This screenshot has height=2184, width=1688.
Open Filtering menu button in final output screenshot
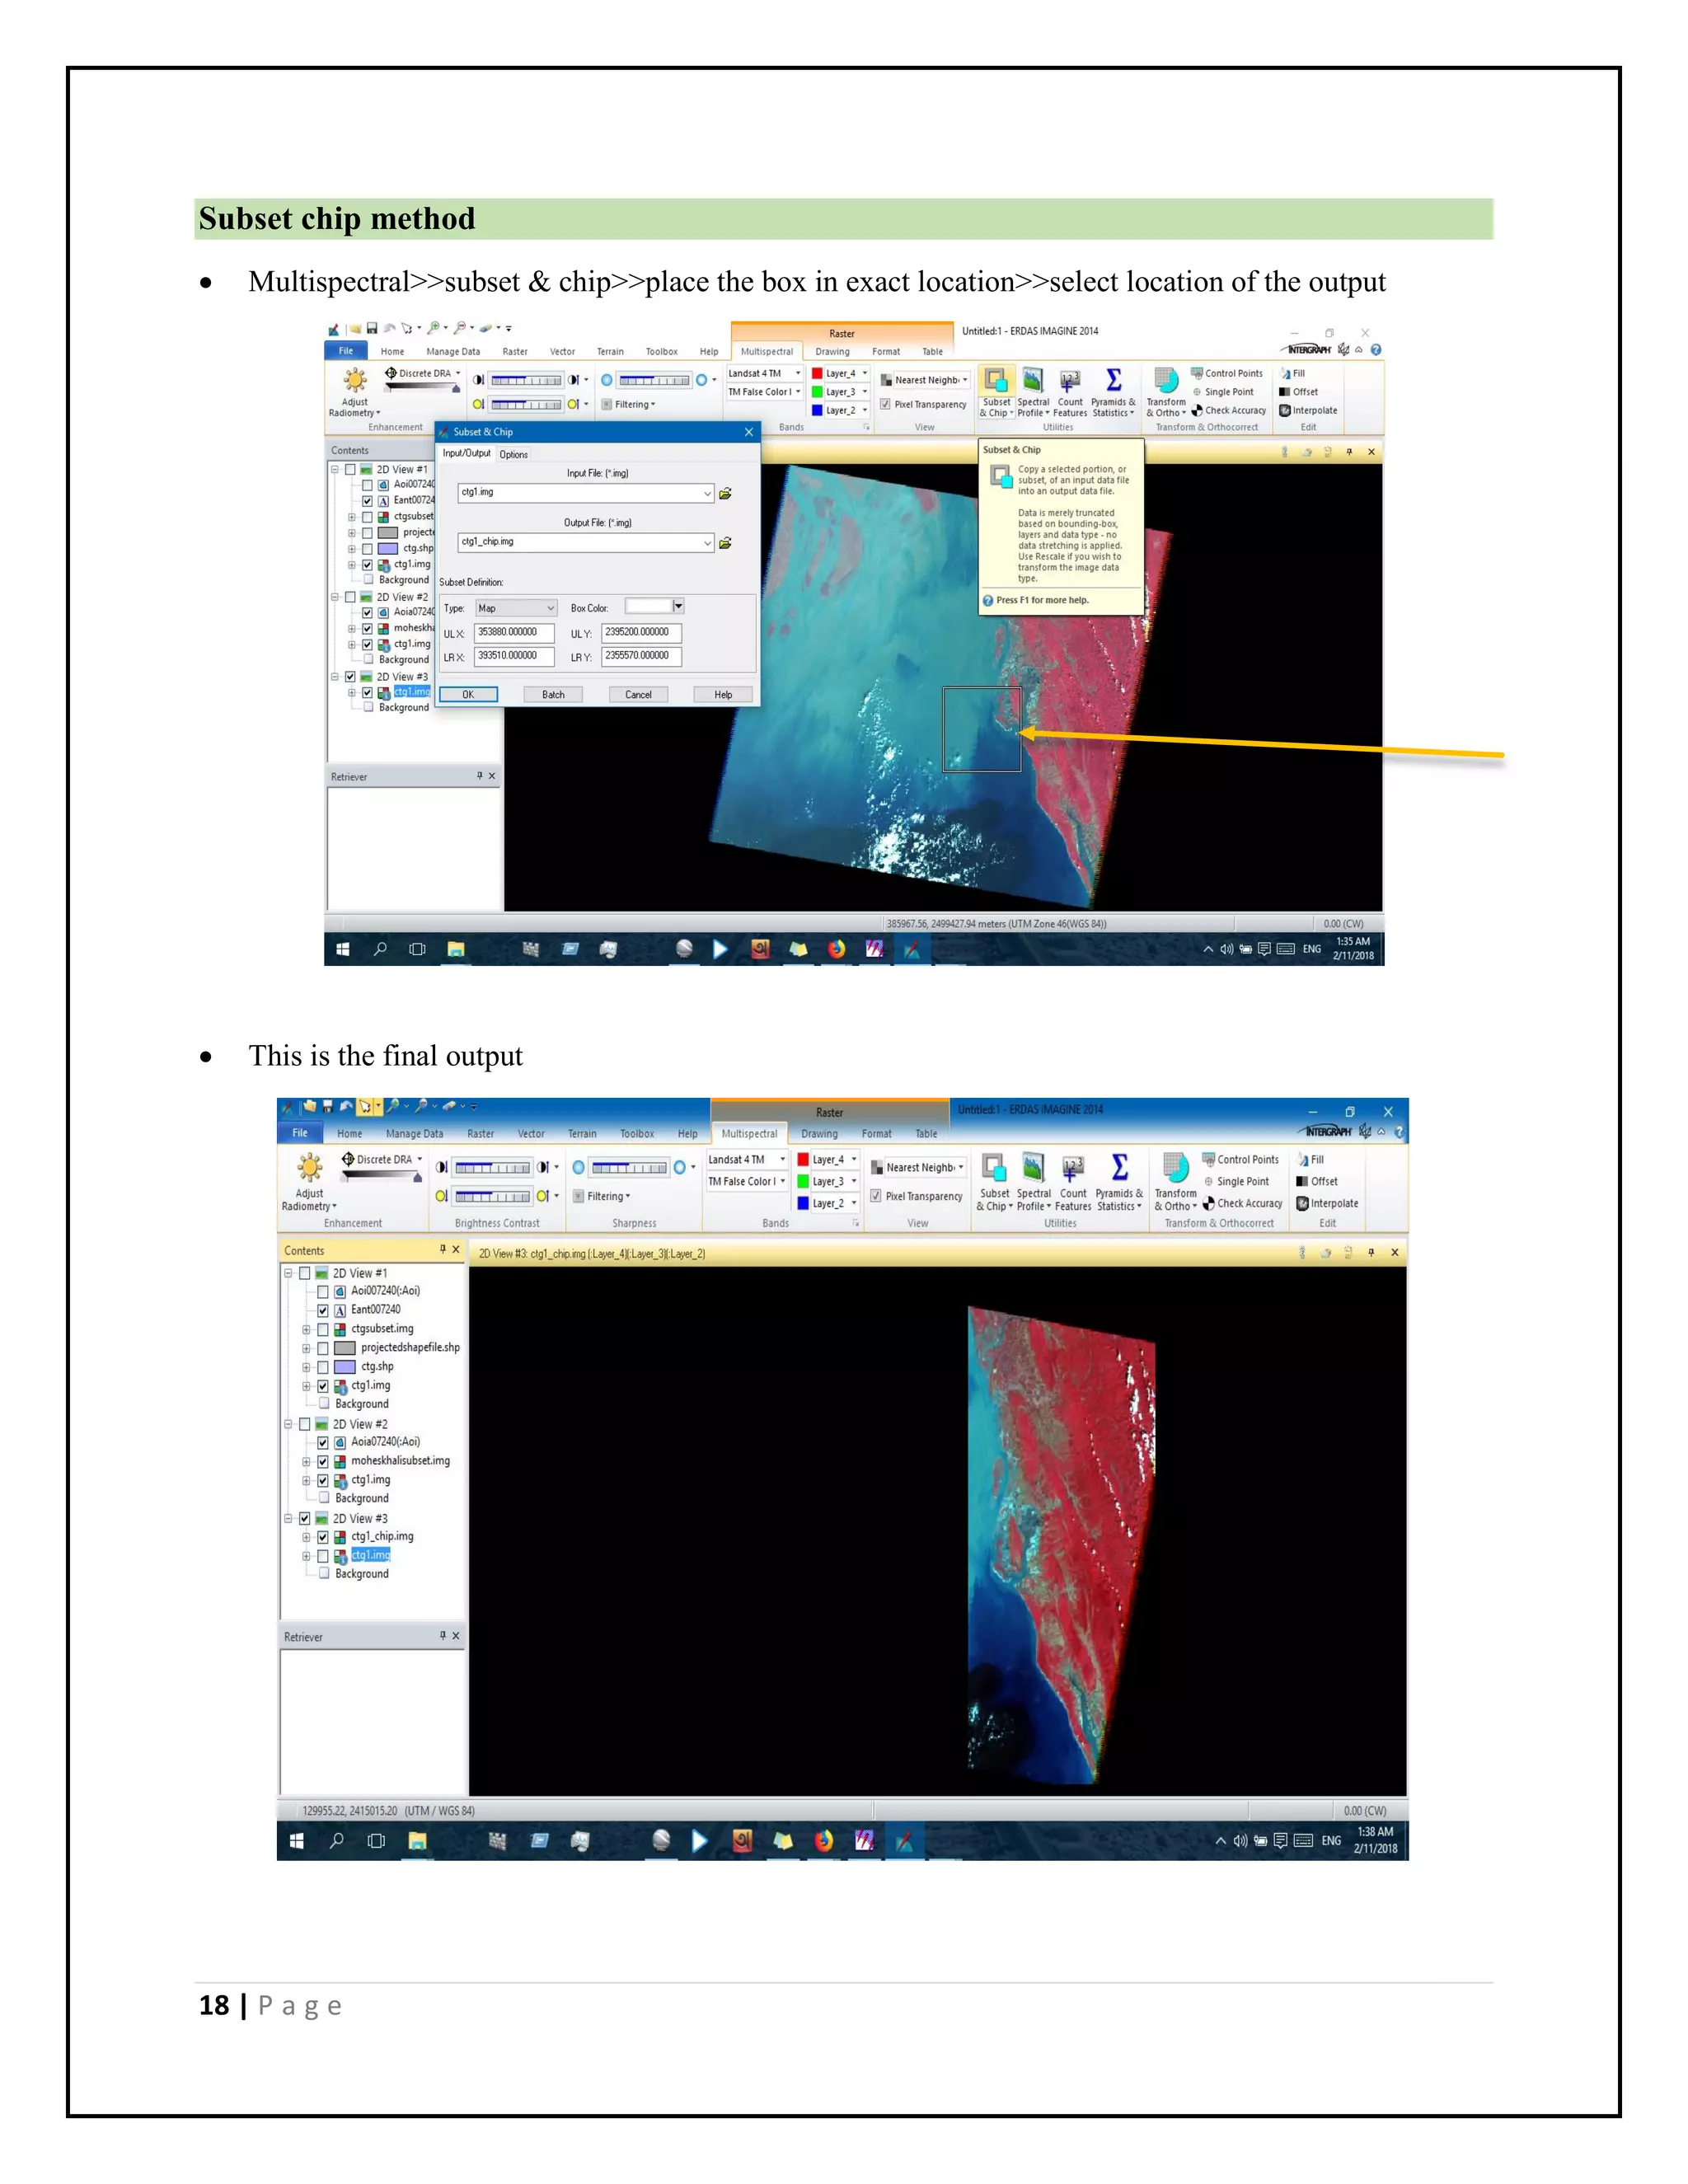pyautogui.click(x=603, y=1196)
